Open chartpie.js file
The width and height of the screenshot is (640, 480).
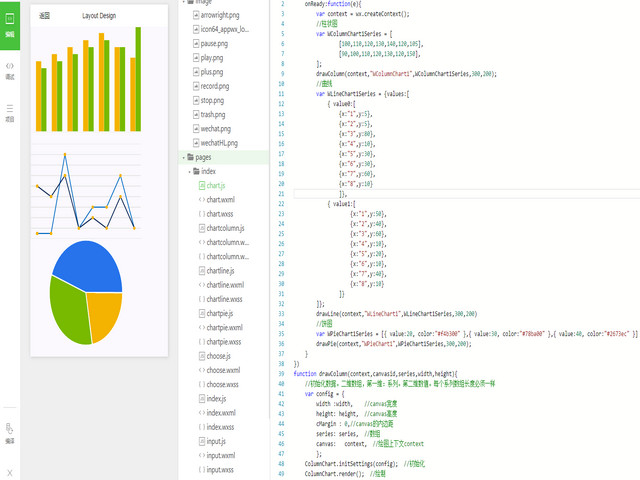click(216, 314)
